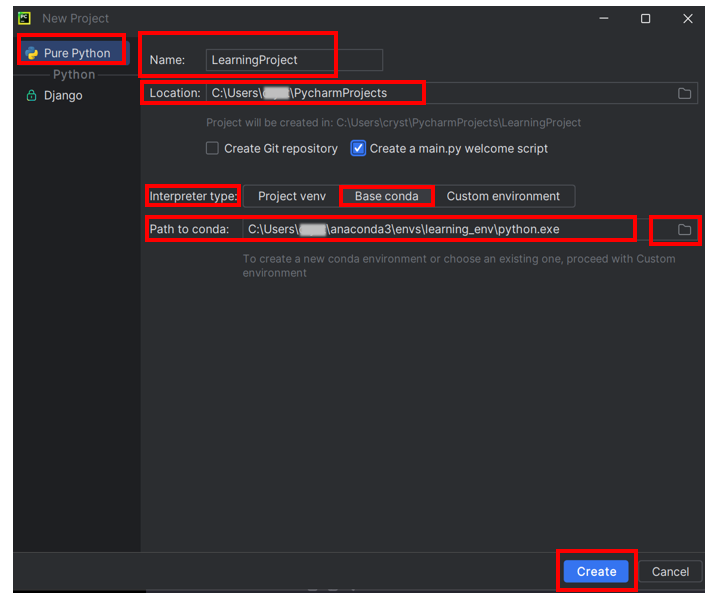Click the 'Path to conda:' label
Viewport: 715px width, 601px height.
click(x=189, y=229)
